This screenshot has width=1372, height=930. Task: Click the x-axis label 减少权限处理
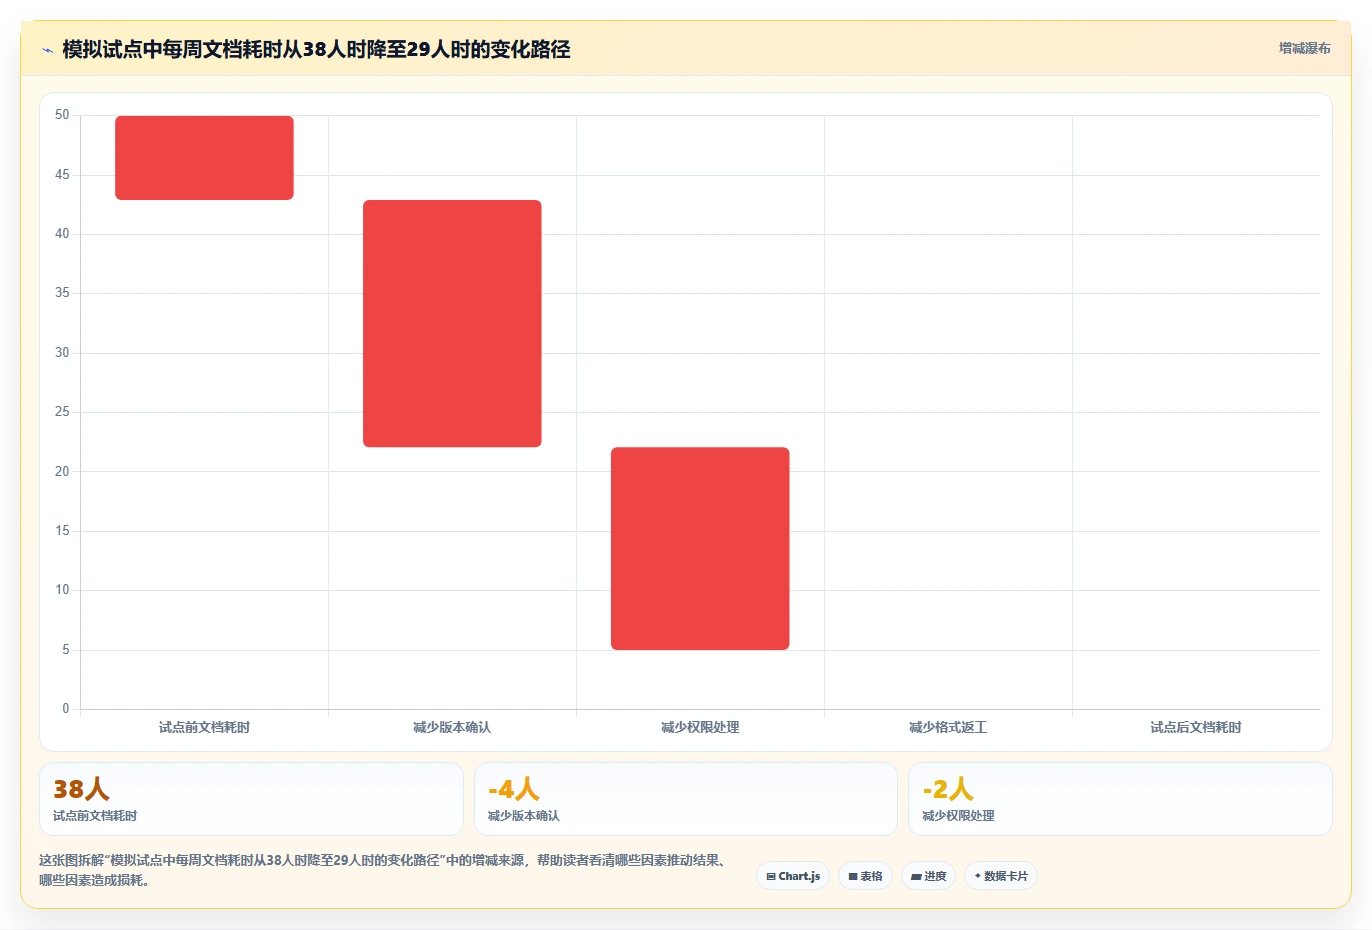point(700,727)
